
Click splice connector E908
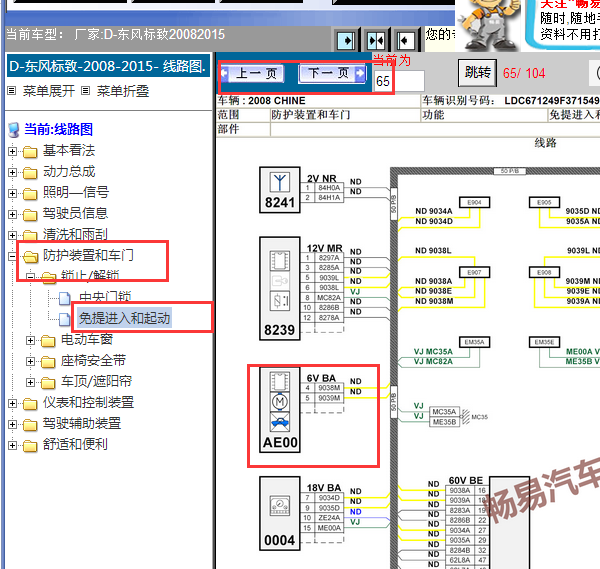point(544,272)
